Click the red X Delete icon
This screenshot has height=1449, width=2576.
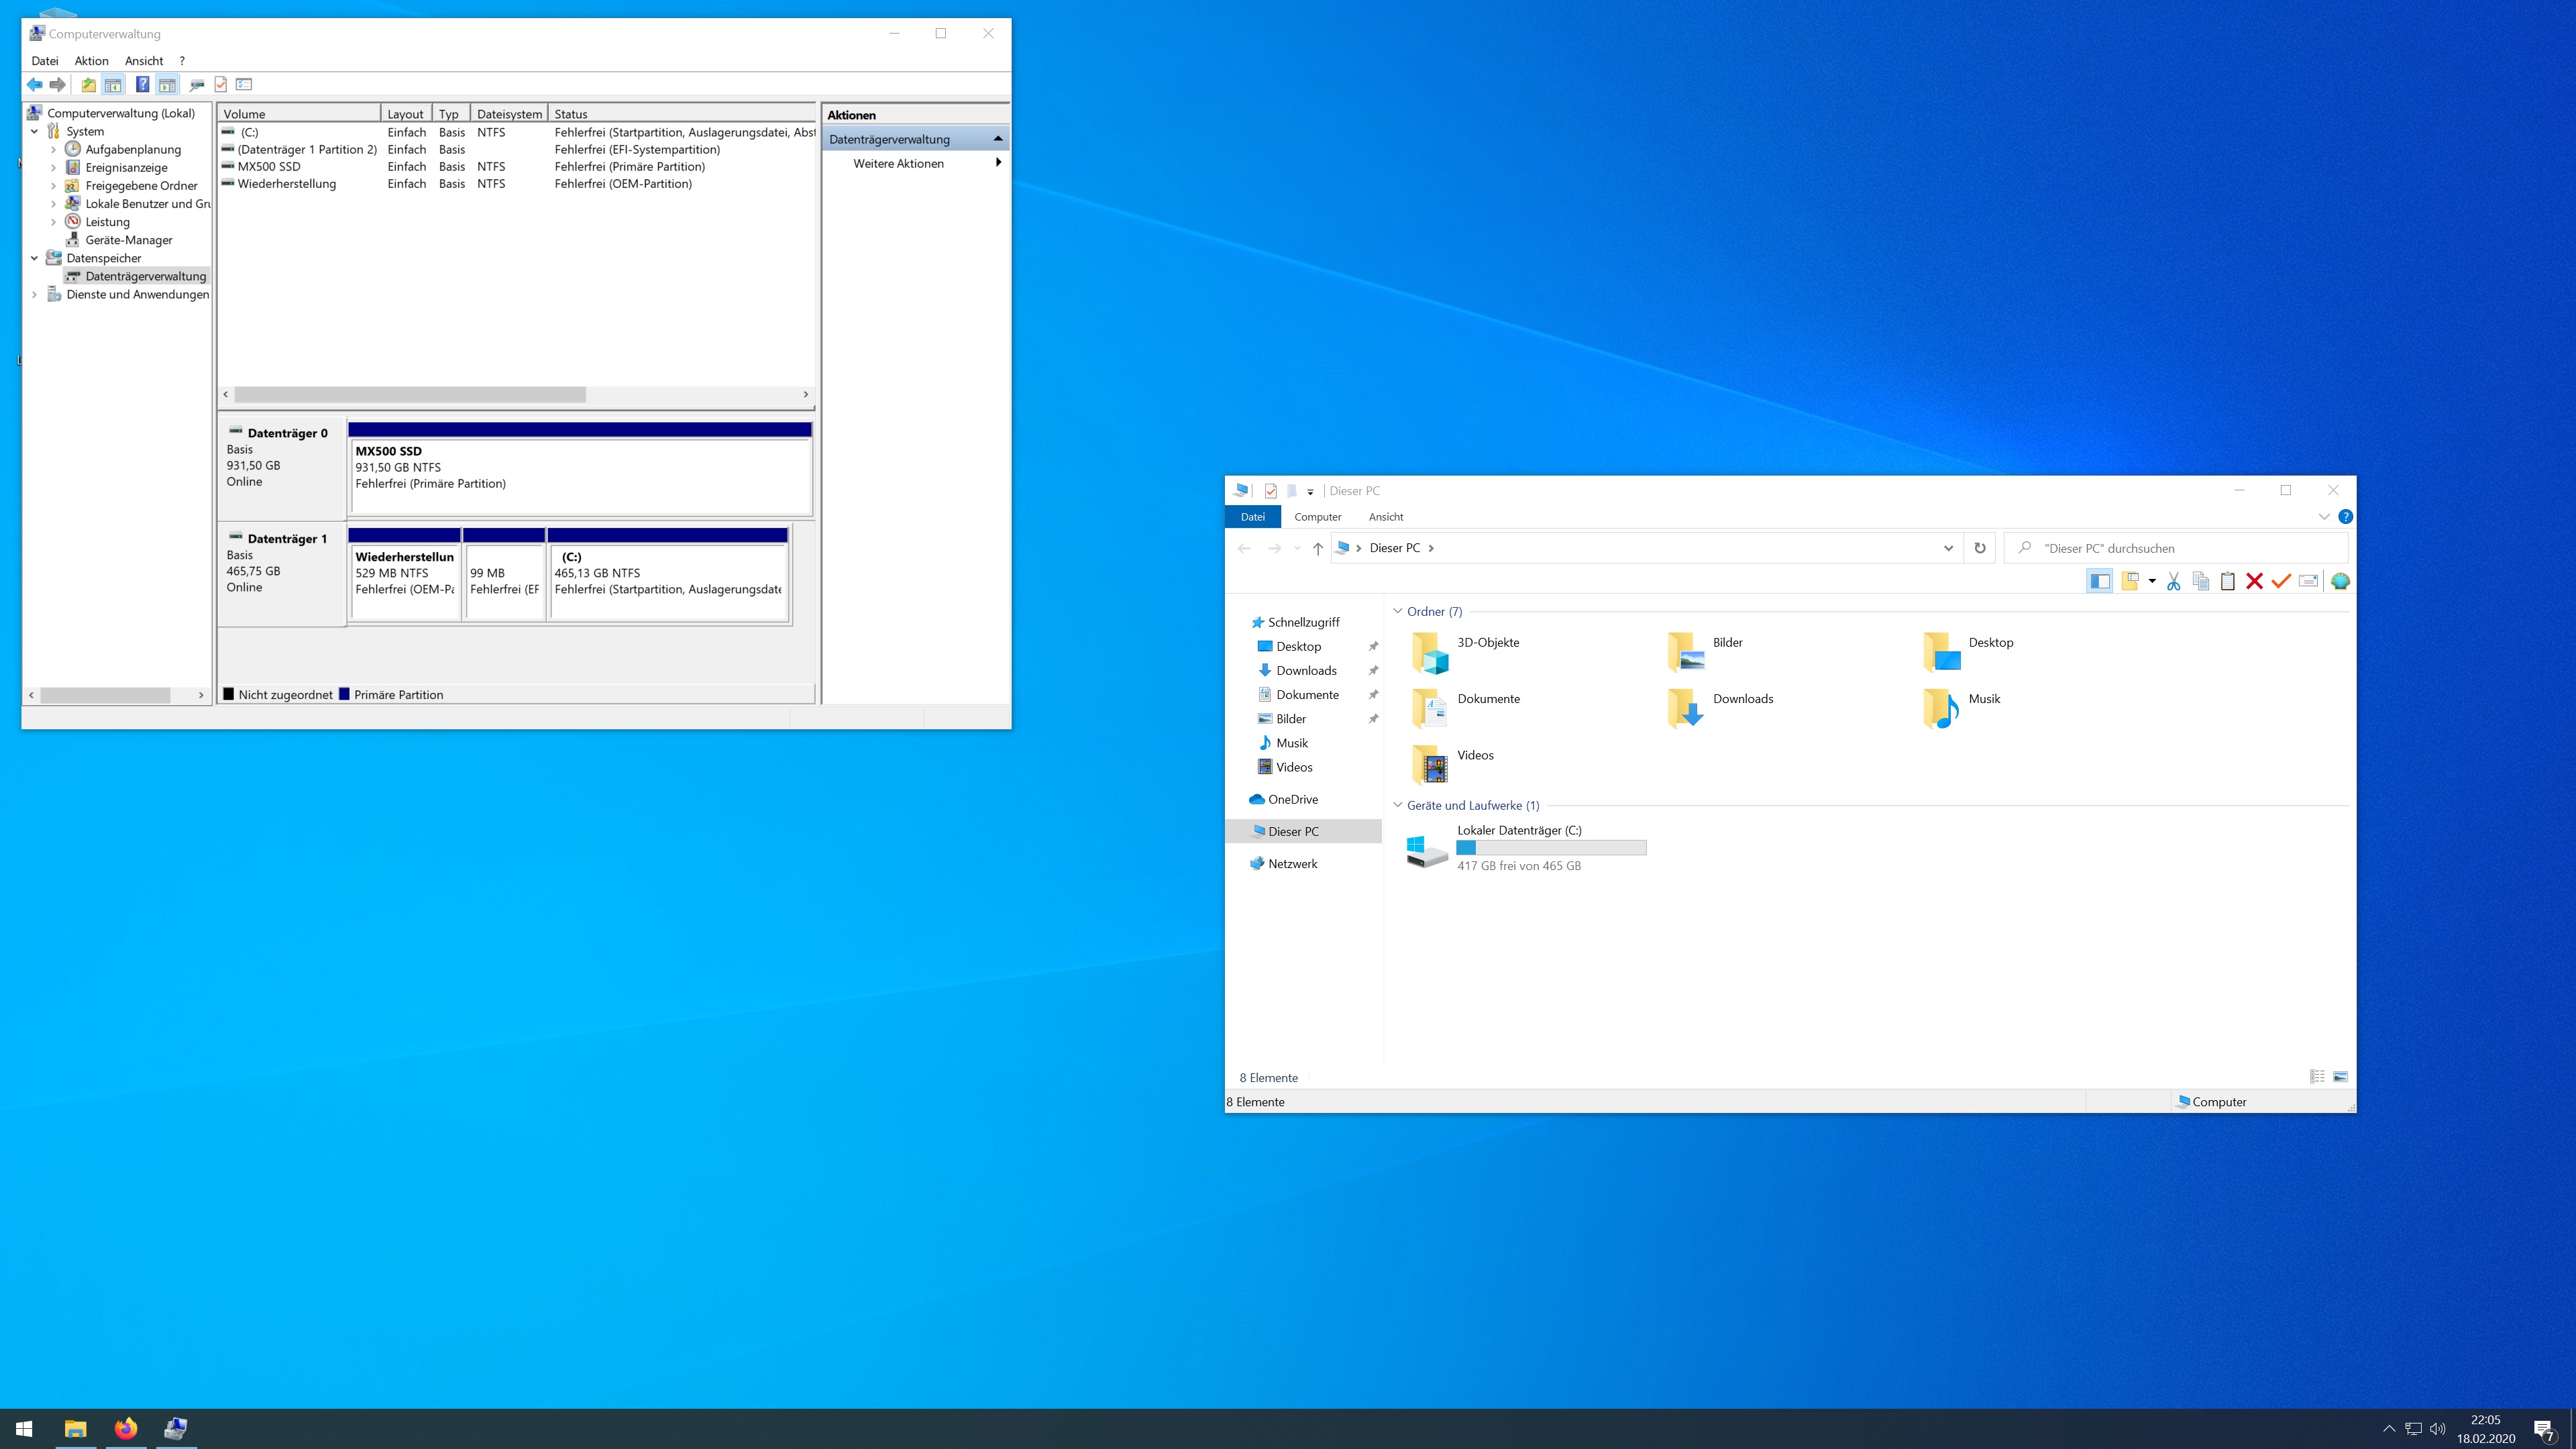(2254, 581)
